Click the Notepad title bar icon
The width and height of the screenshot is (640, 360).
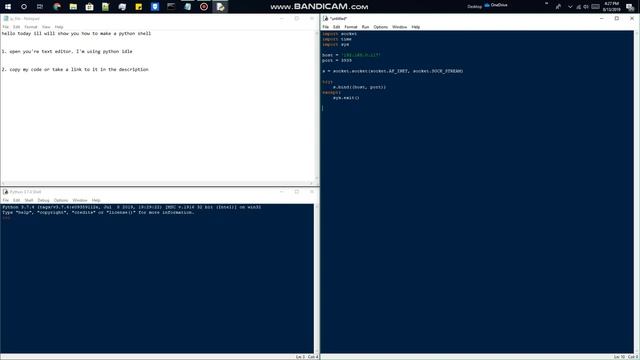[6, 18]
